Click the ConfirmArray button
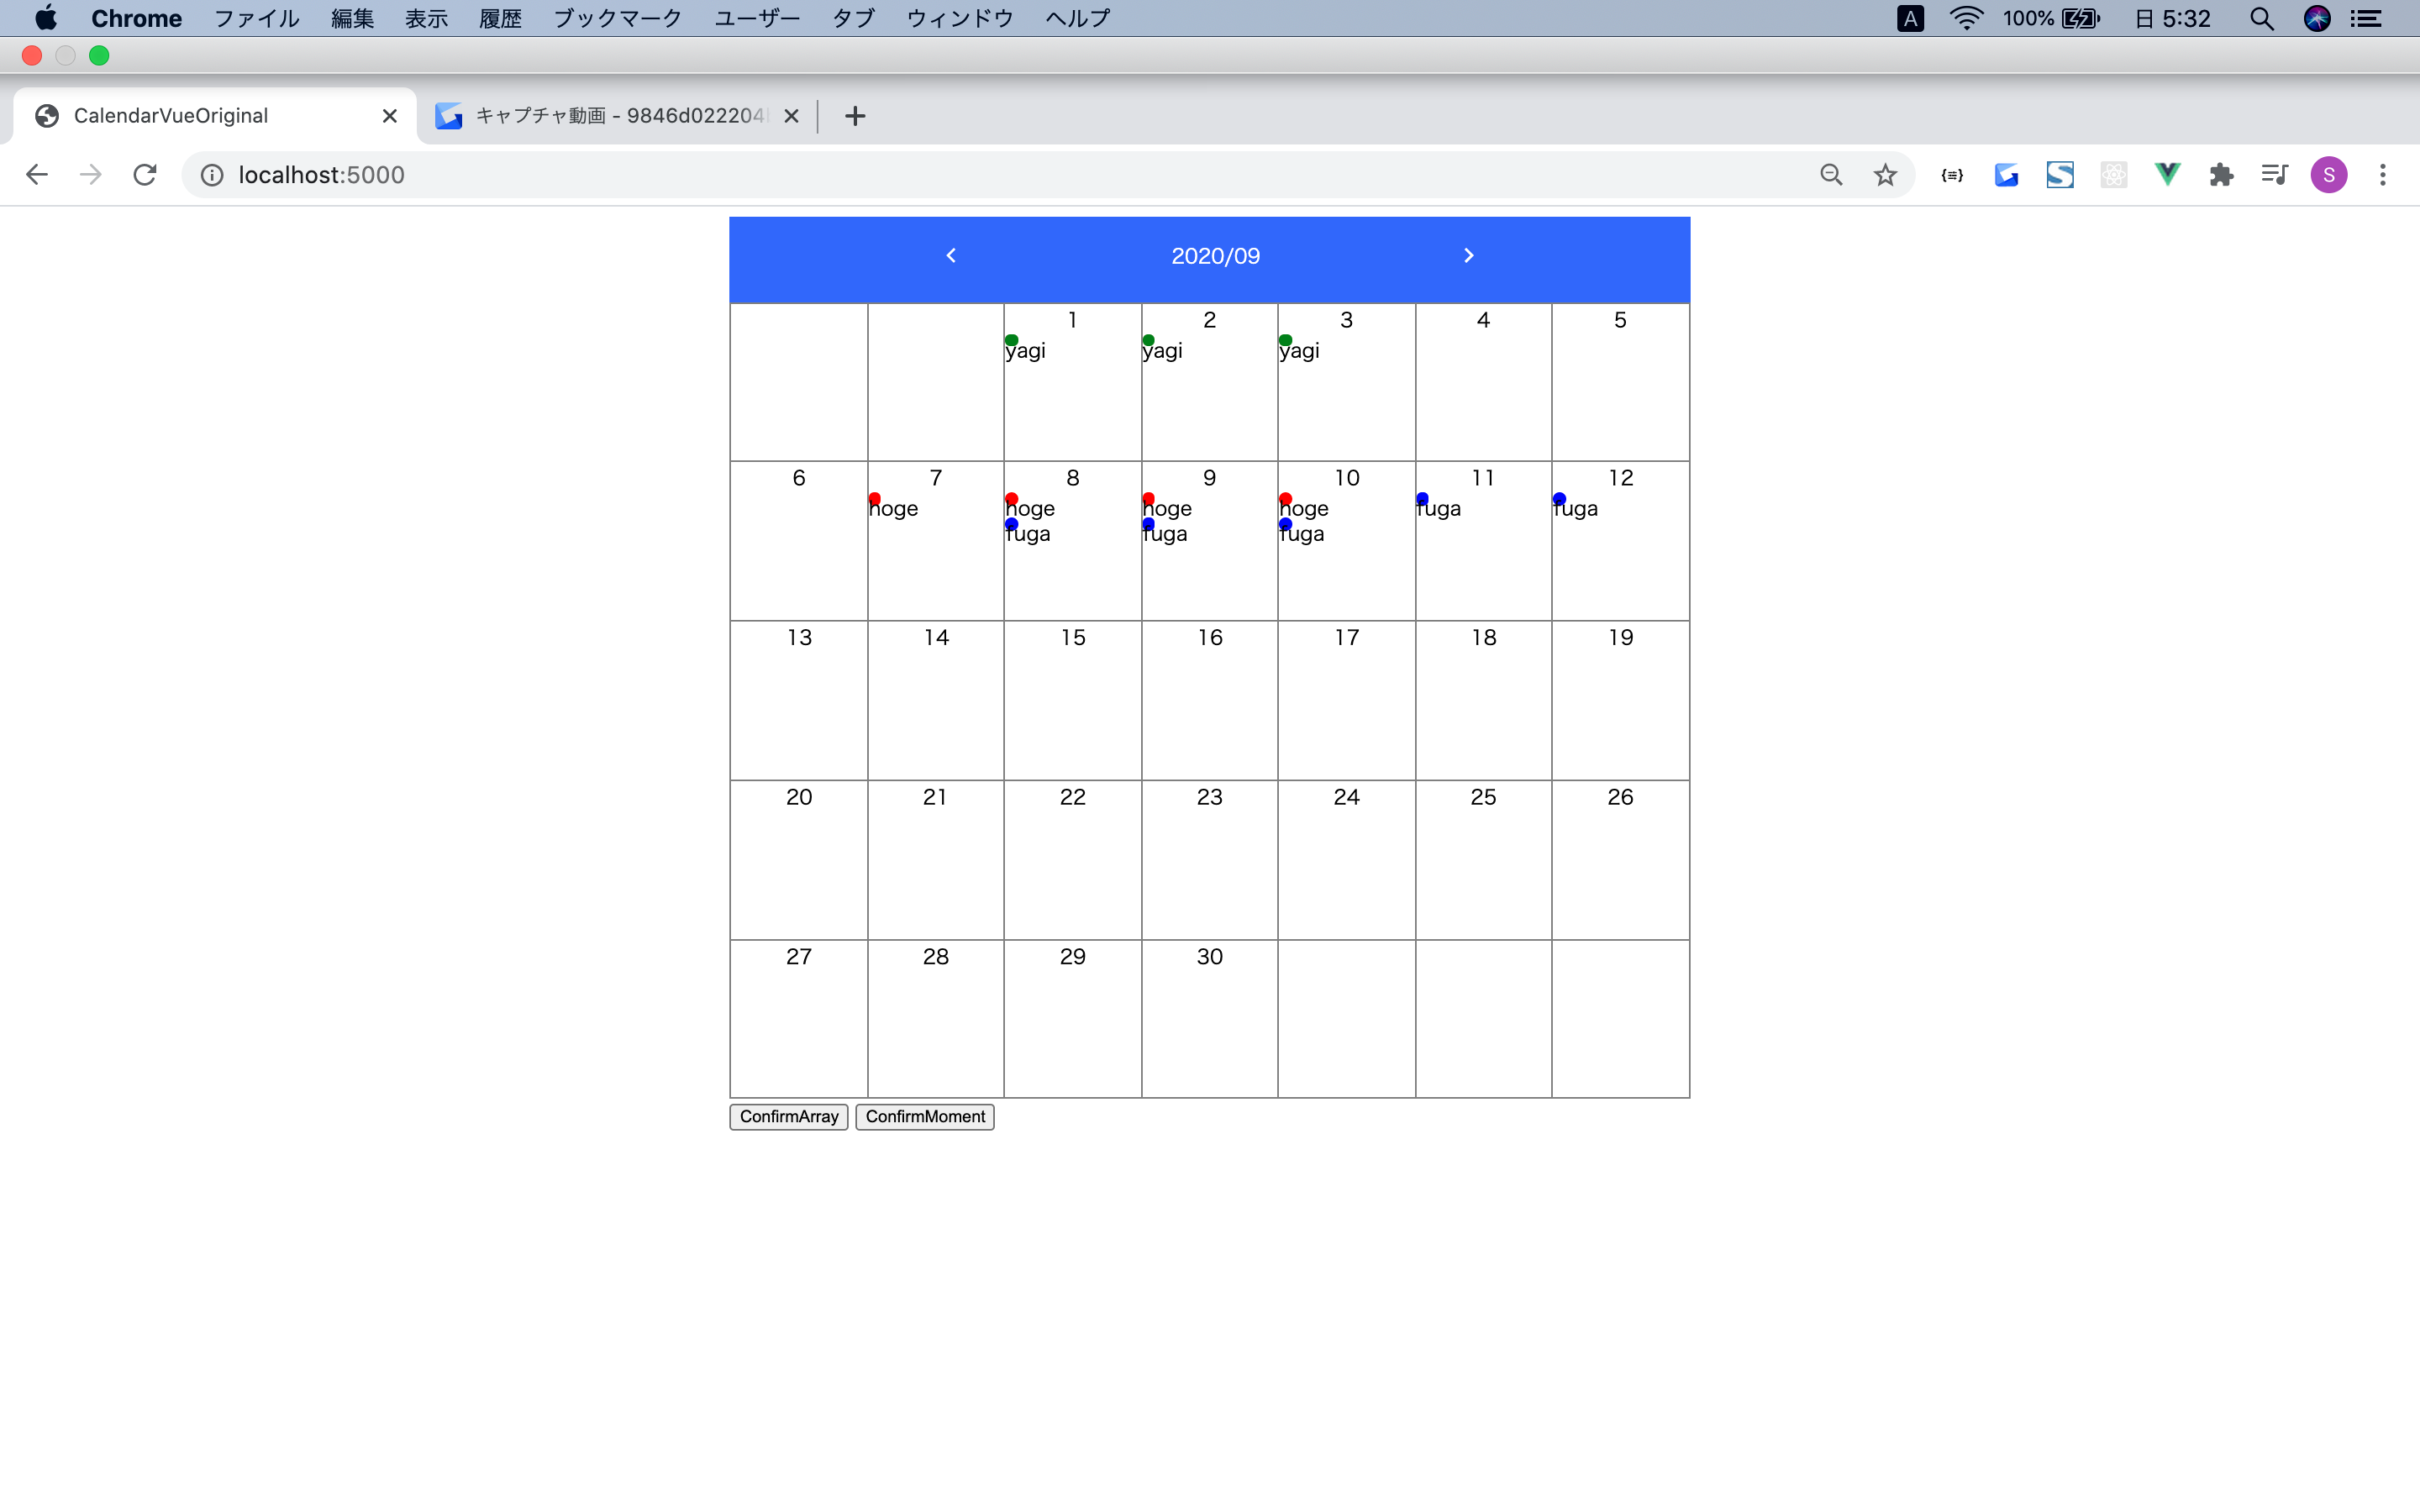Screen dimensions: 2420x1512 click(787, 1116)
